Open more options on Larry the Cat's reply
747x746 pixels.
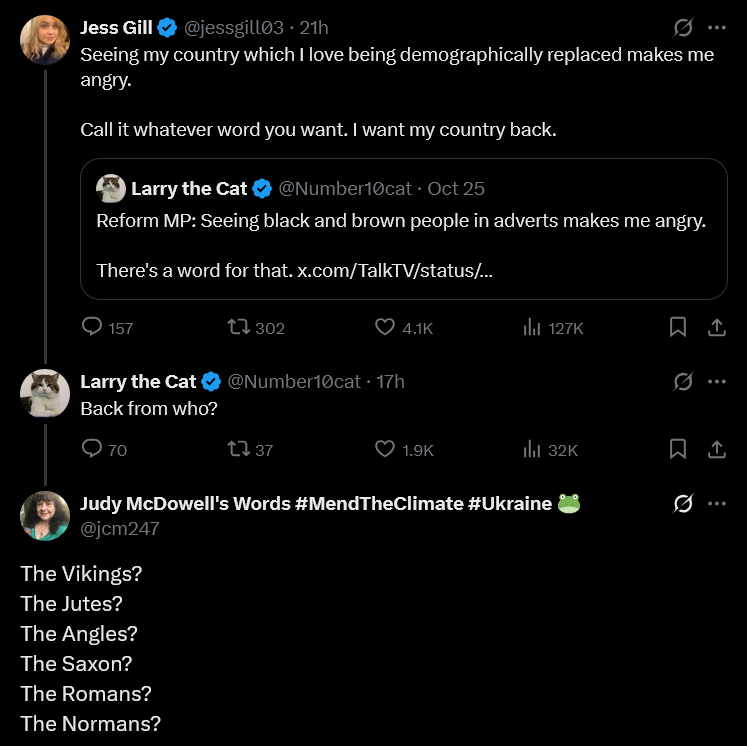coord(717,382)
